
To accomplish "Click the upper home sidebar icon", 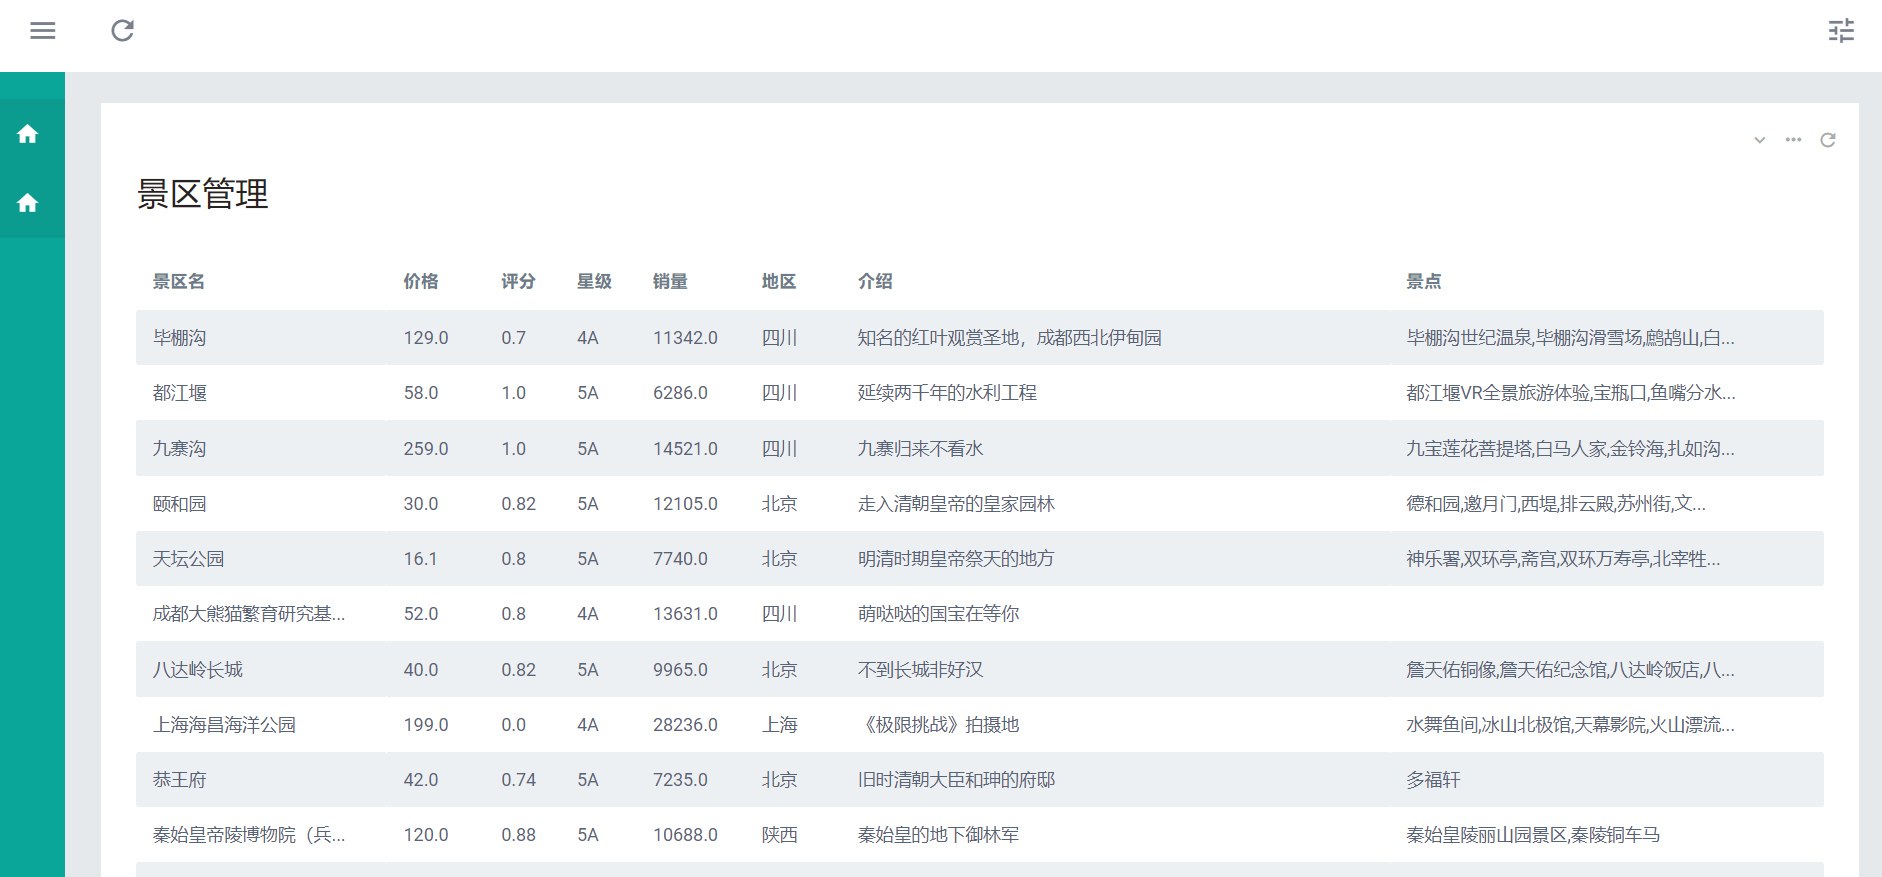I will (x=28, y=134).
